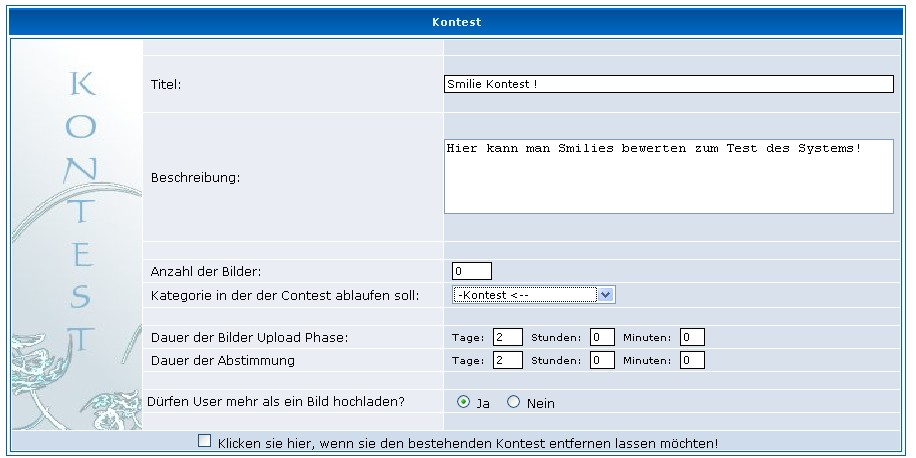
Task: Click the blue Kontest header bar
Action: (458, 20)
